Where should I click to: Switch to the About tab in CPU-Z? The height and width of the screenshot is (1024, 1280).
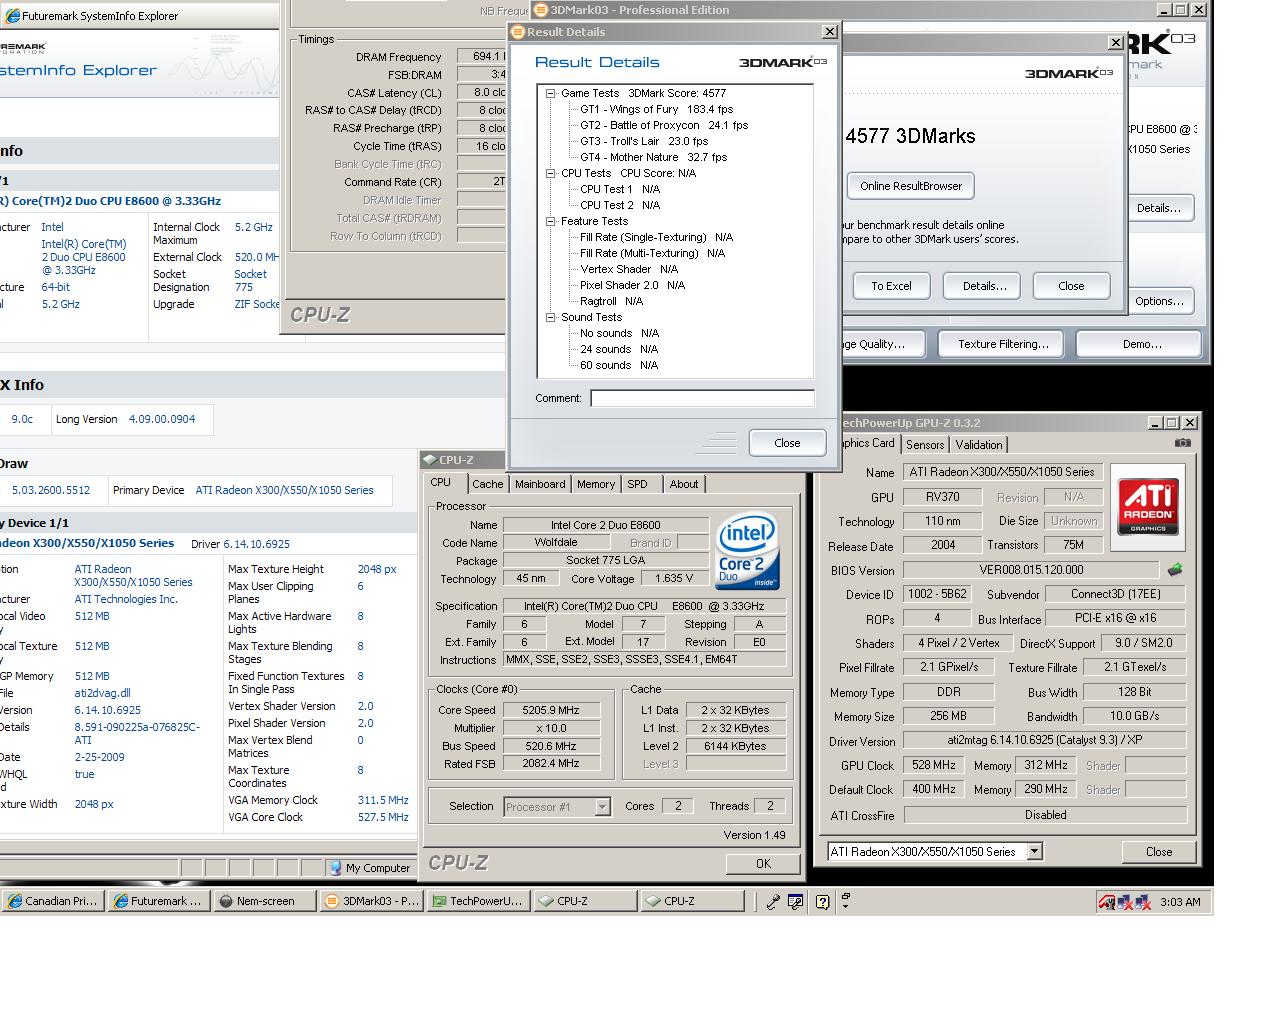pyautogui.click(x=684, y=484)
